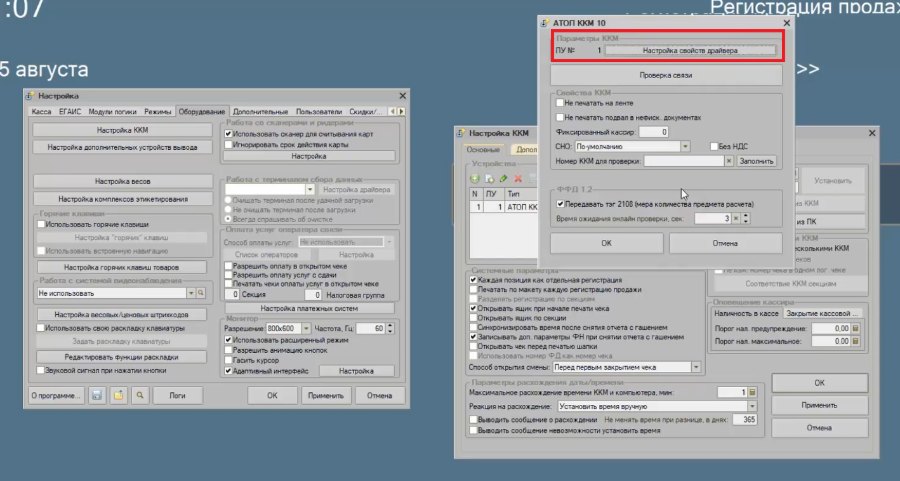Click the Настройка весов button

122,181
